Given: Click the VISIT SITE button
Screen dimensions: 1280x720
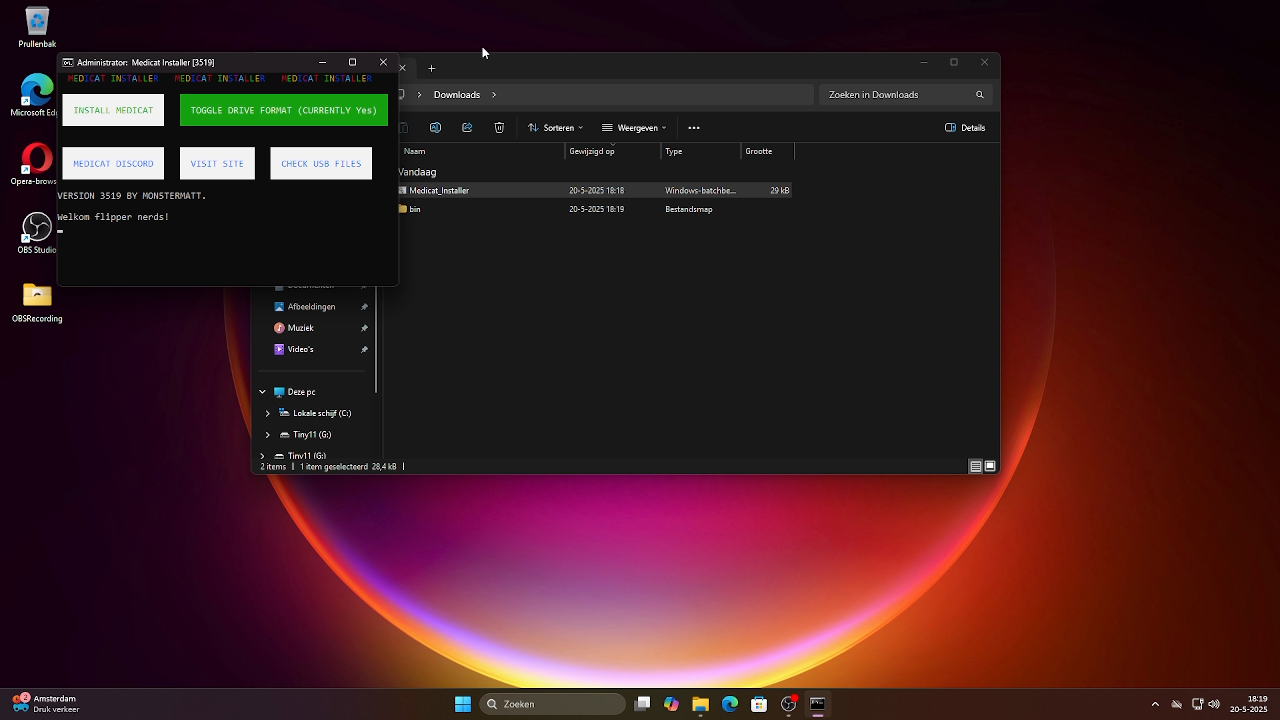Looking at the screenshot, I should (217, 164).
